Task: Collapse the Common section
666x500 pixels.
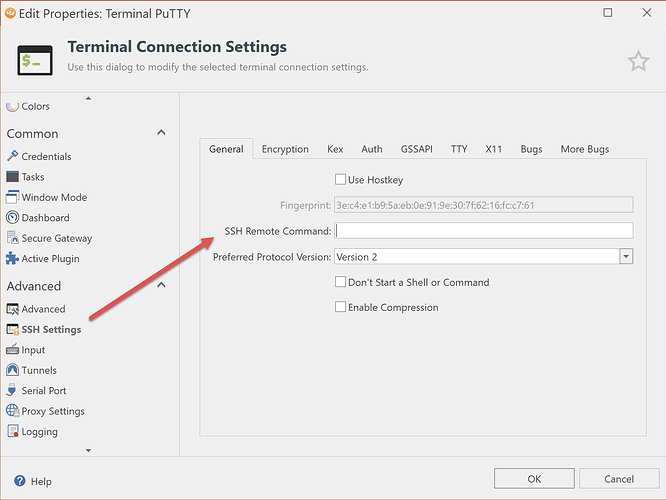Action: [x=161, y=133]
